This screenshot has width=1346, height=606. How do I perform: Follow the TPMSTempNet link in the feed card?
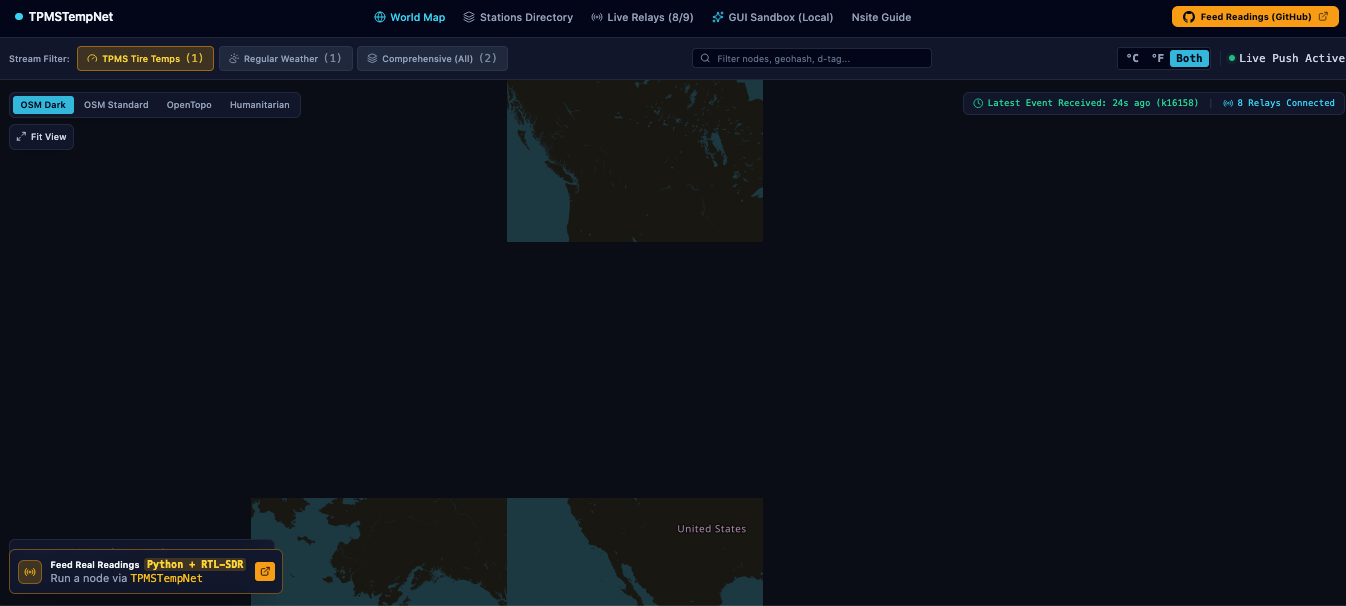click(x=166, y=578)
